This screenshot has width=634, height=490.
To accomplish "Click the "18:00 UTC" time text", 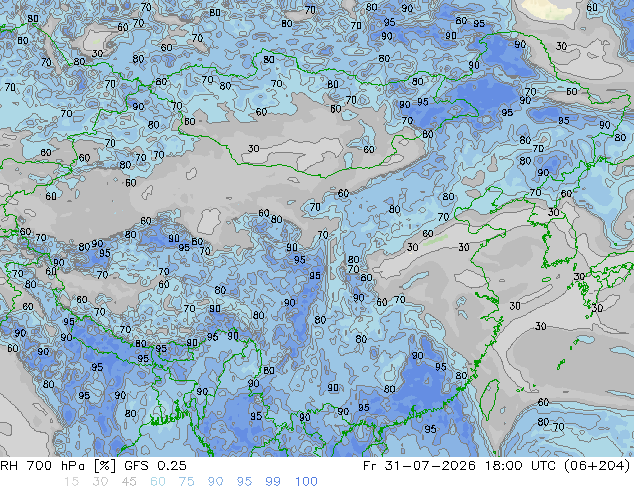I will [519, 466].
